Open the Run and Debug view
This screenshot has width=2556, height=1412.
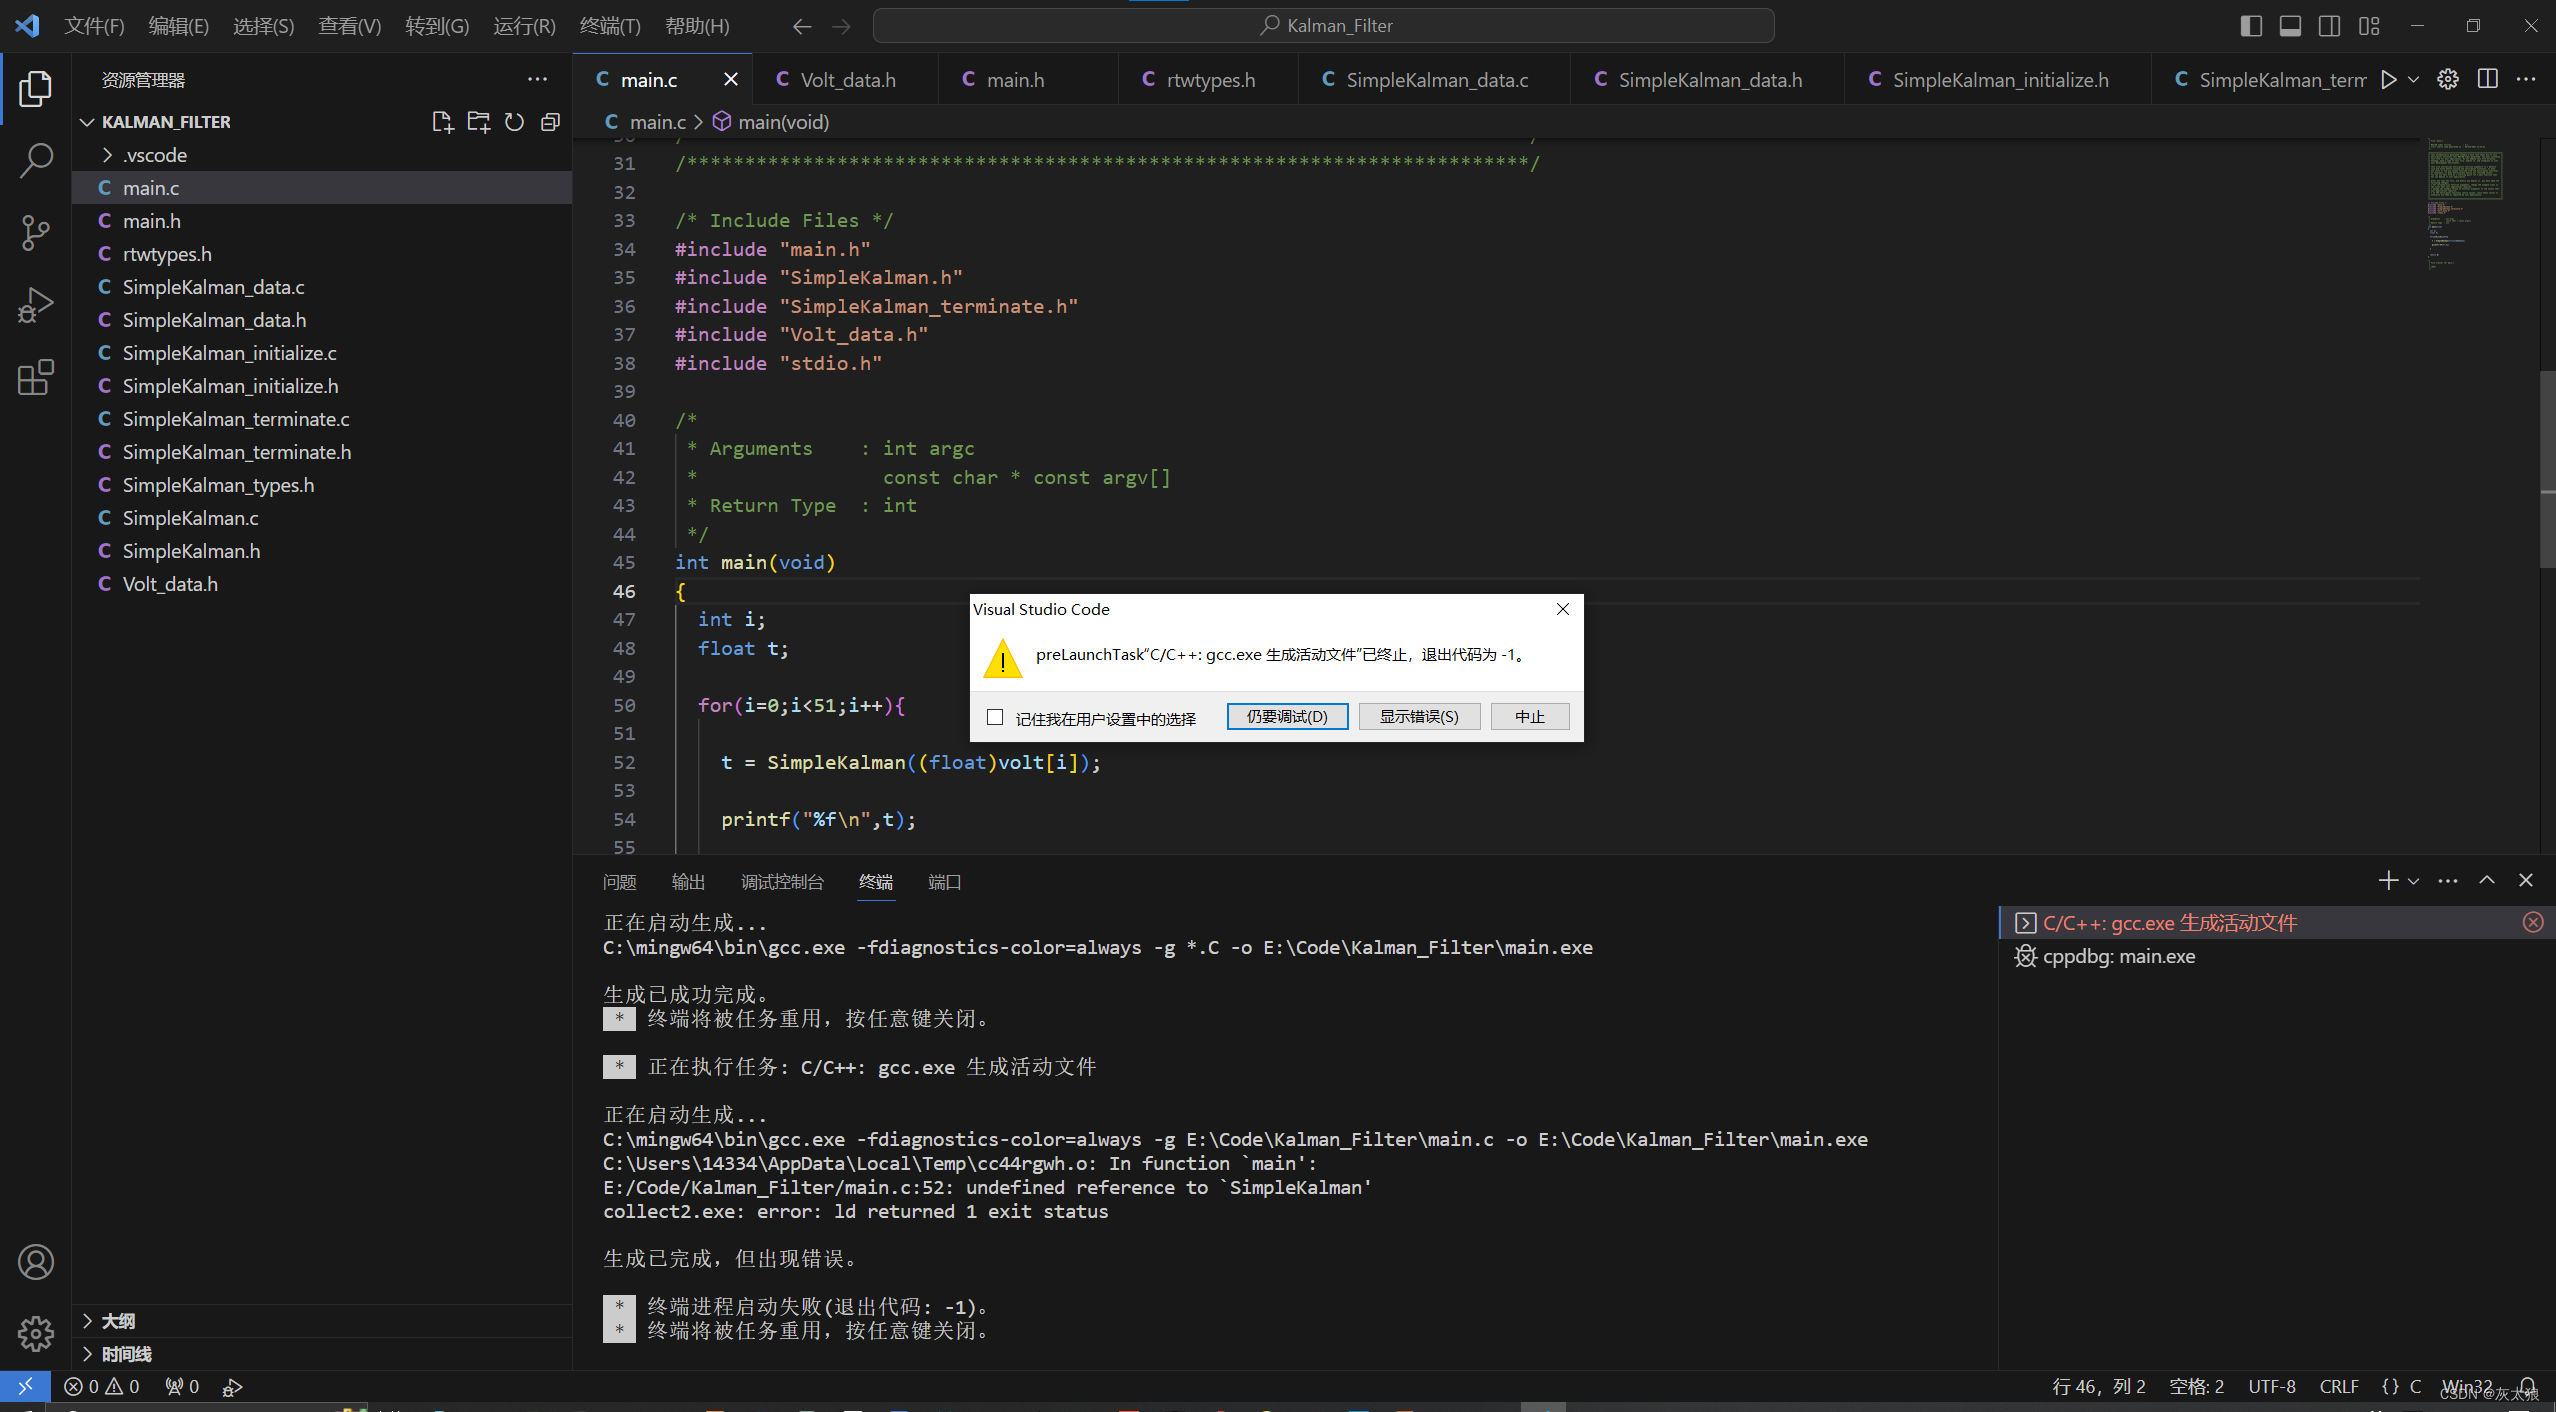[36, 304]
